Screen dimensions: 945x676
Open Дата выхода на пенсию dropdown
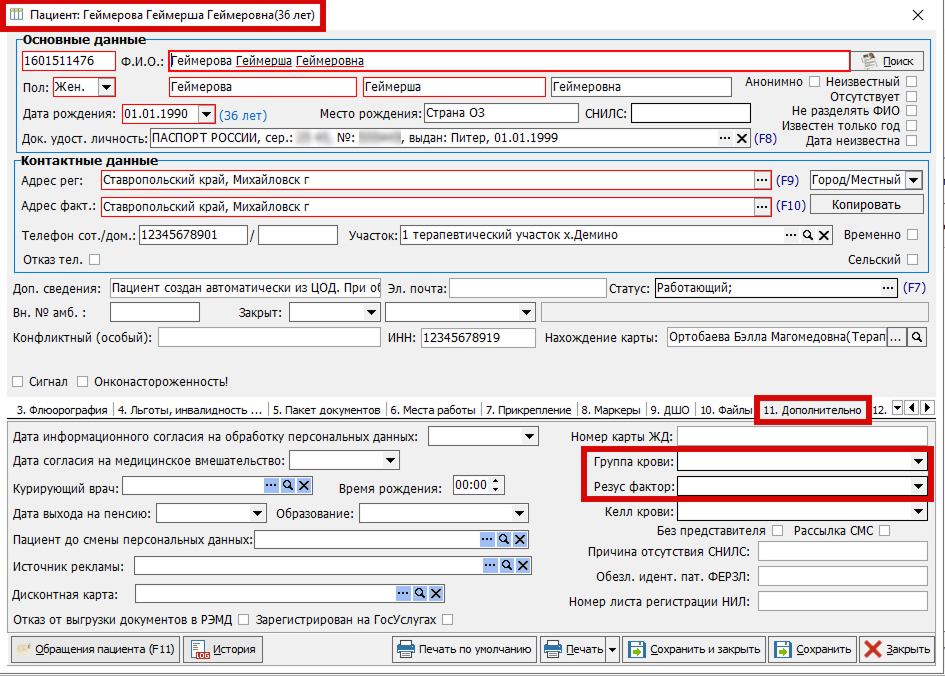pyautogui.click(x=257, y=513)
